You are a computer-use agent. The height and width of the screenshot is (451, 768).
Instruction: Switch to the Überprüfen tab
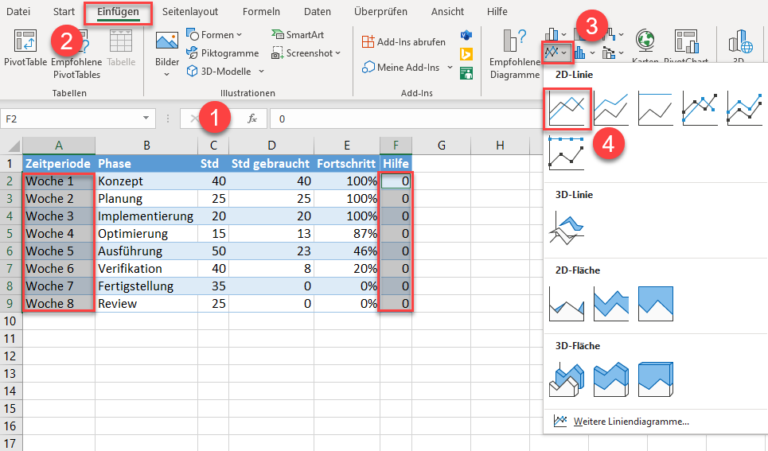point(381,11)
